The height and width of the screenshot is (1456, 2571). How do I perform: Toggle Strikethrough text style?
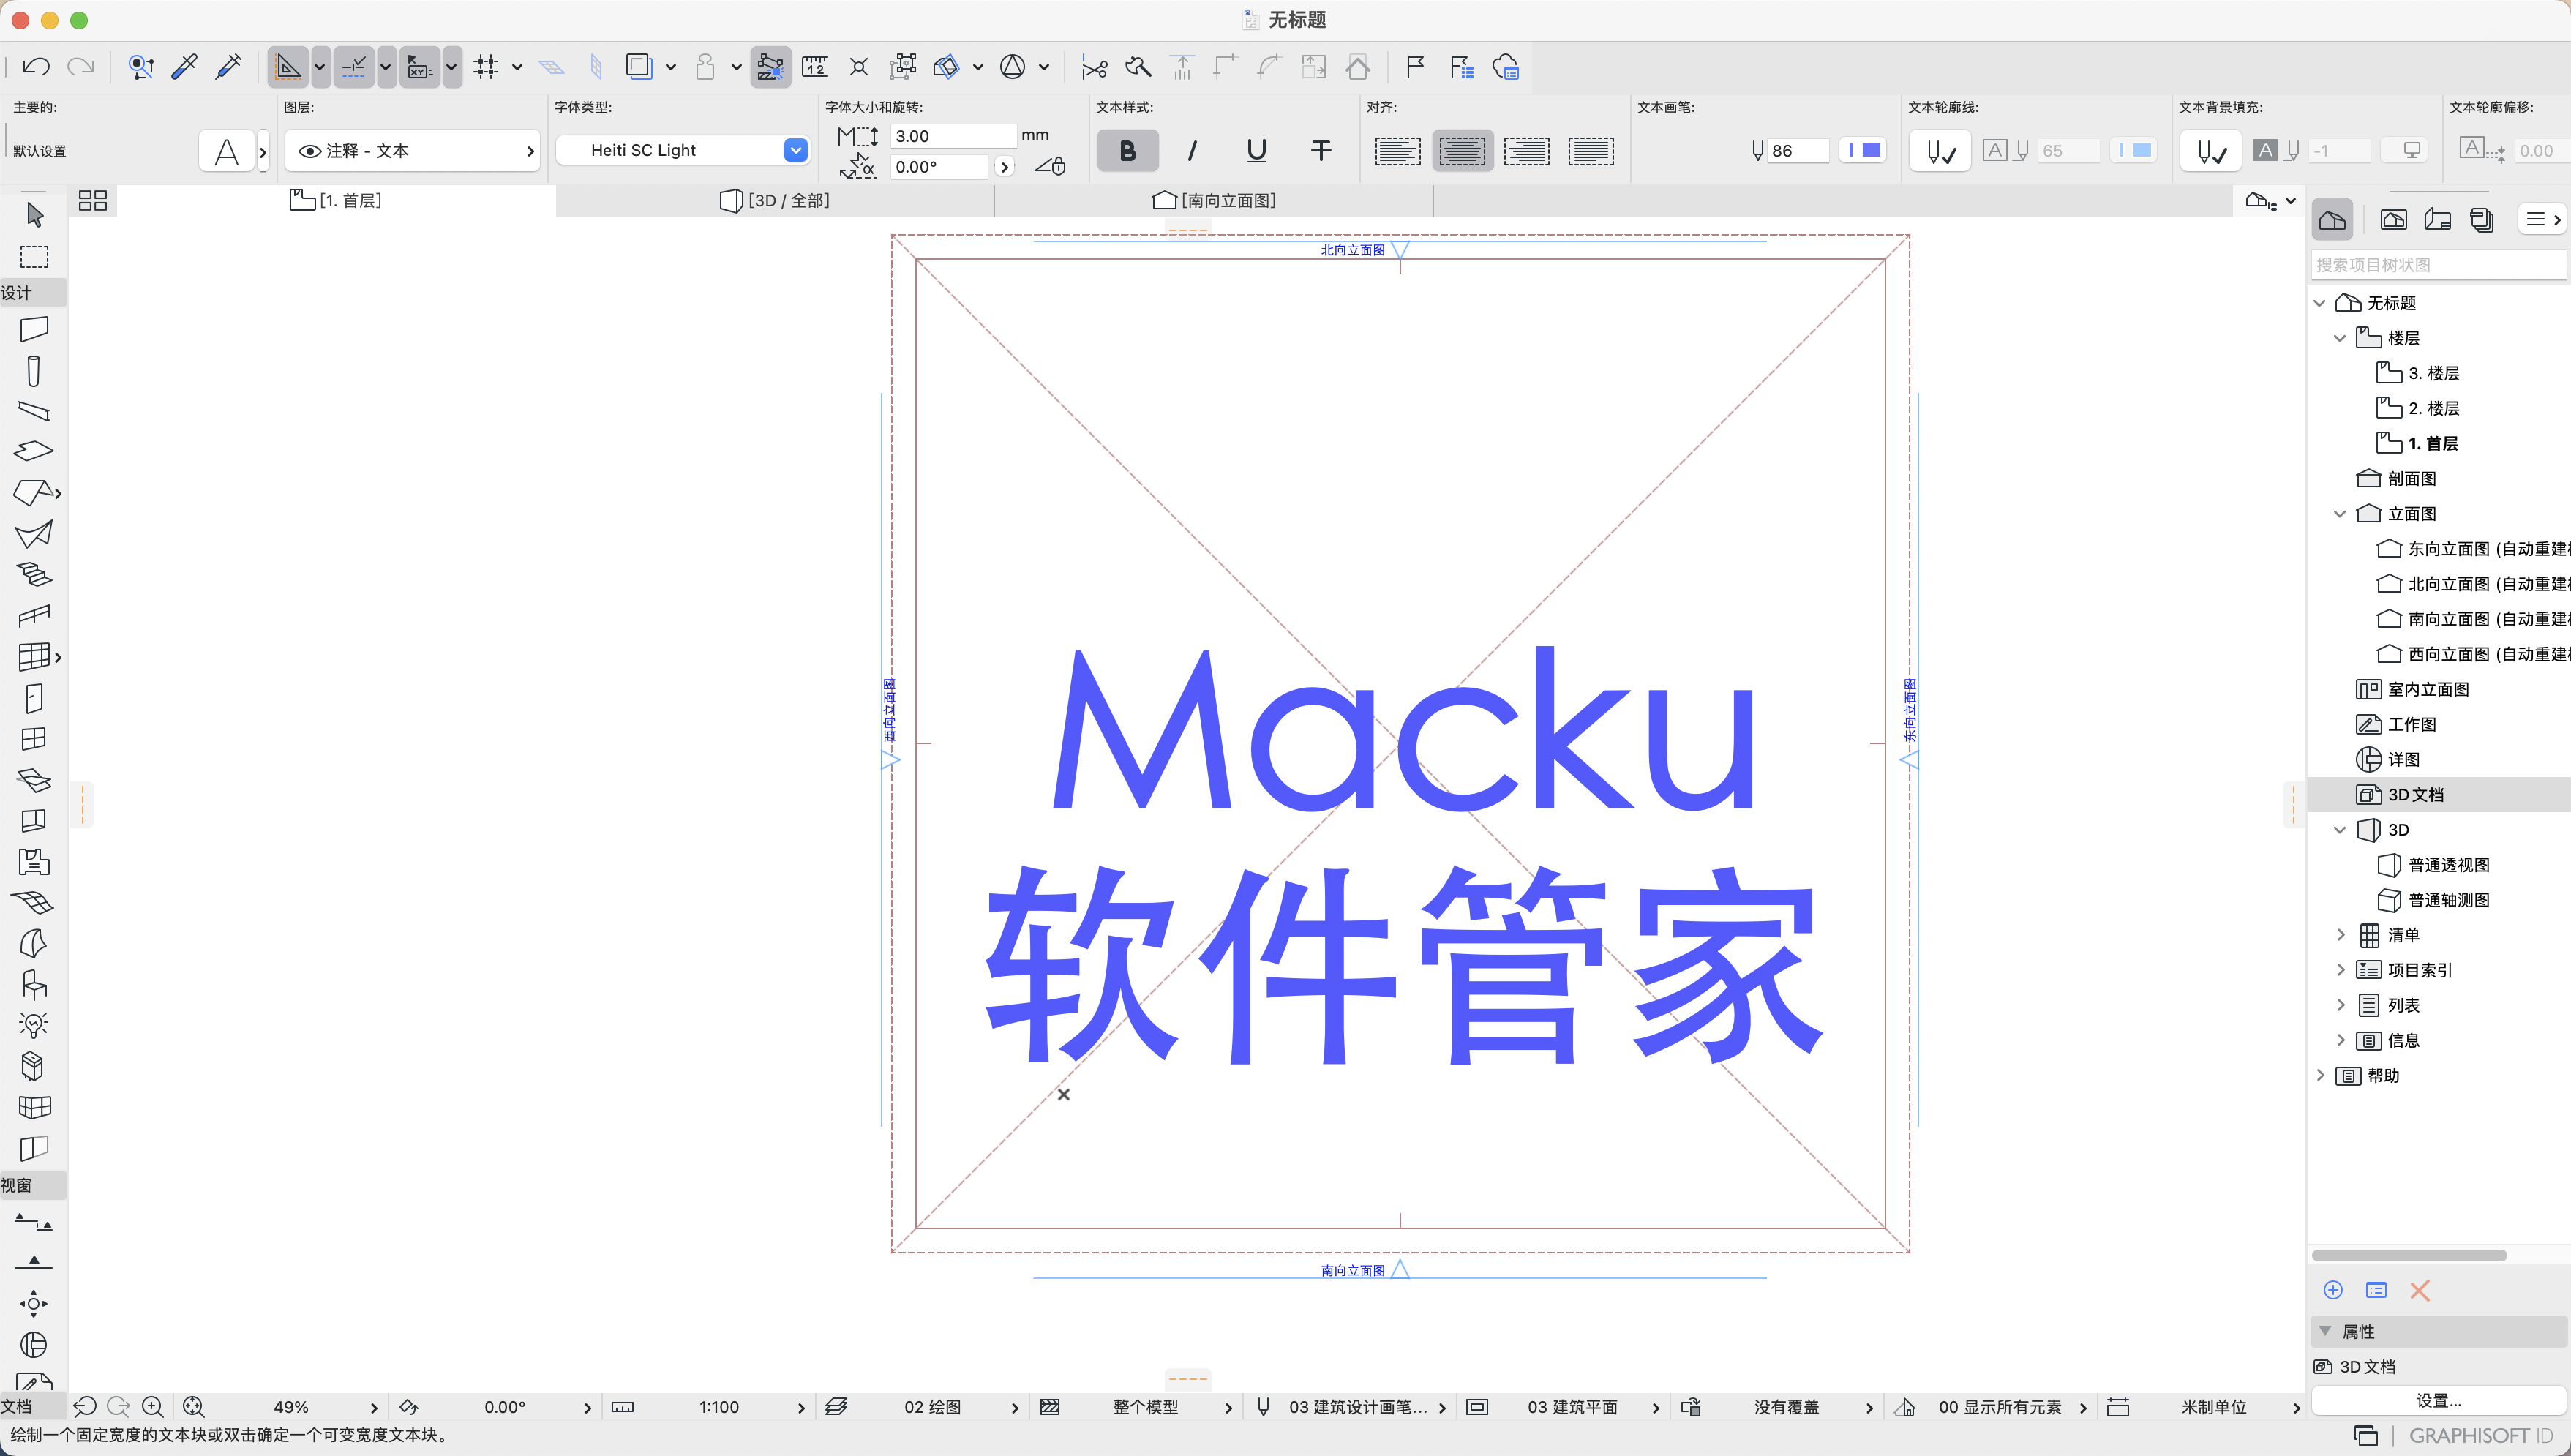(1321, 150)
